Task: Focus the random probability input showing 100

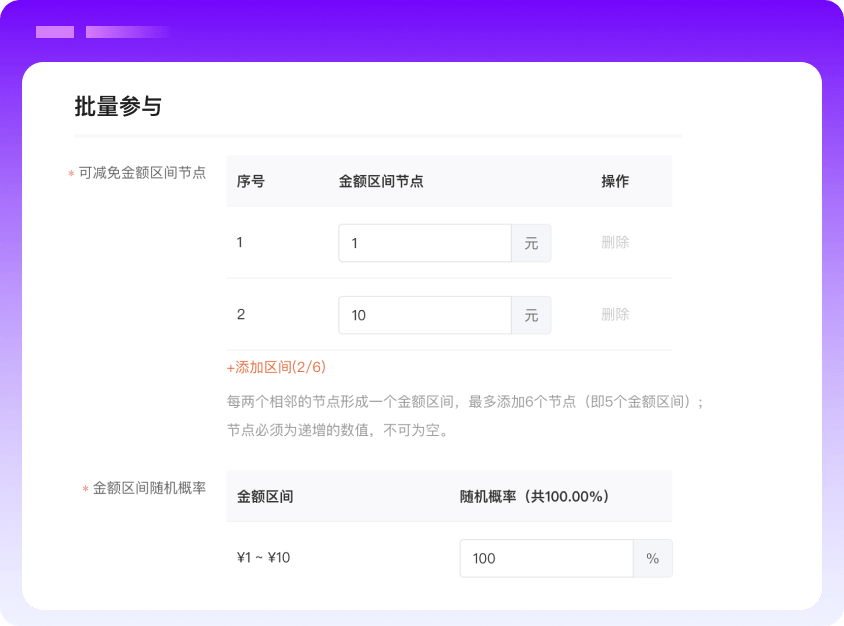Action: (546, 559)
